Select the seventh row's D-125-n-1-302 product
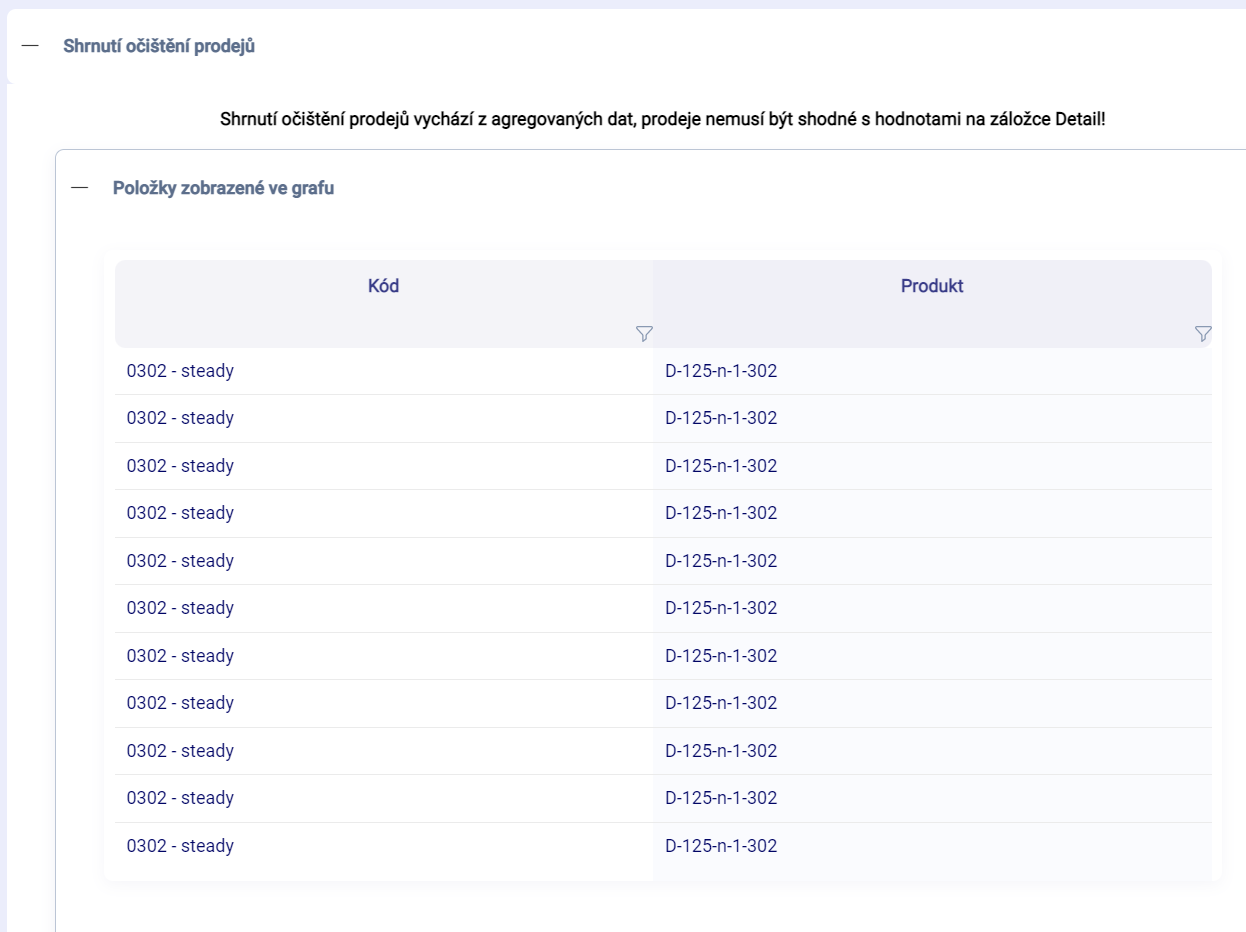Viewport: 1246px width, 932px height. [721, 656]
